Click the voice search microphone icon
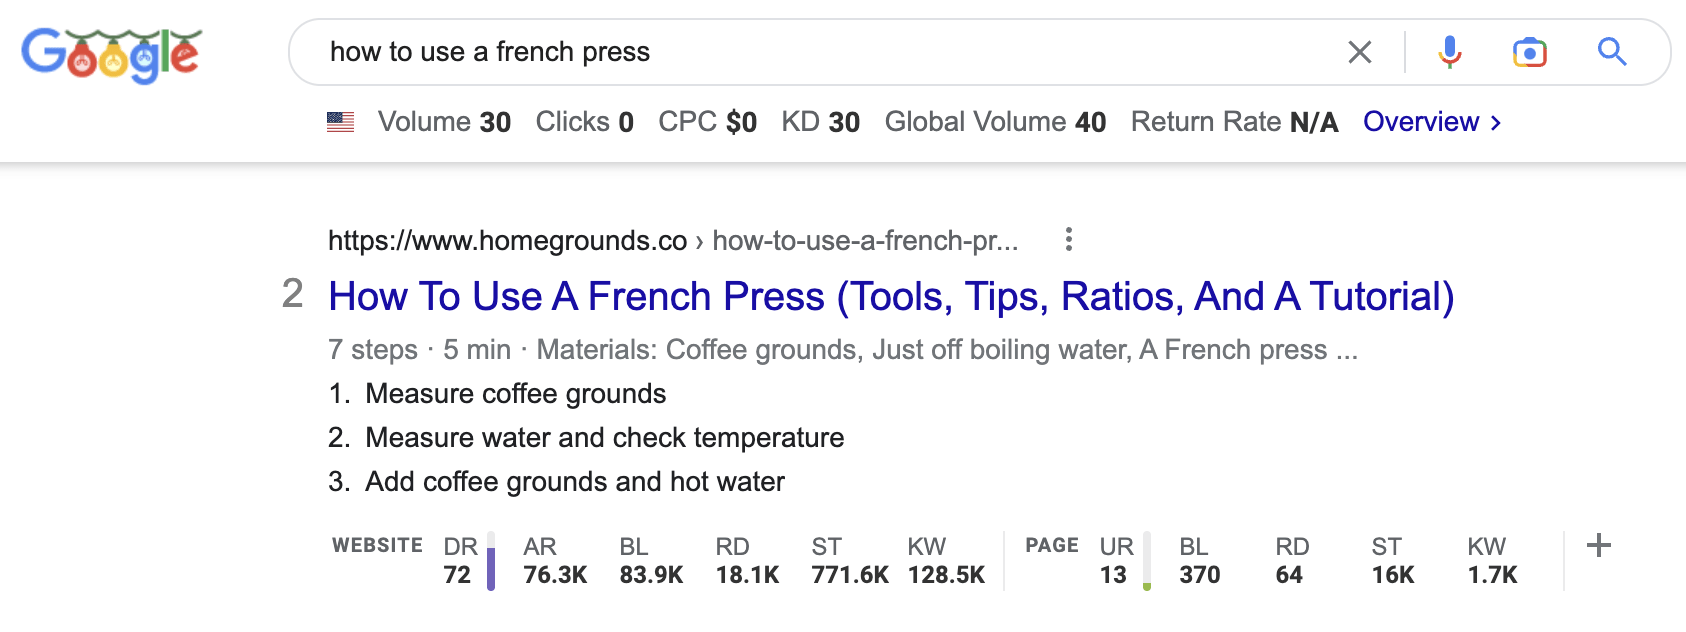Image resolution: width=1686 pixels, height=632 pixels. [x=1449, y=52]
